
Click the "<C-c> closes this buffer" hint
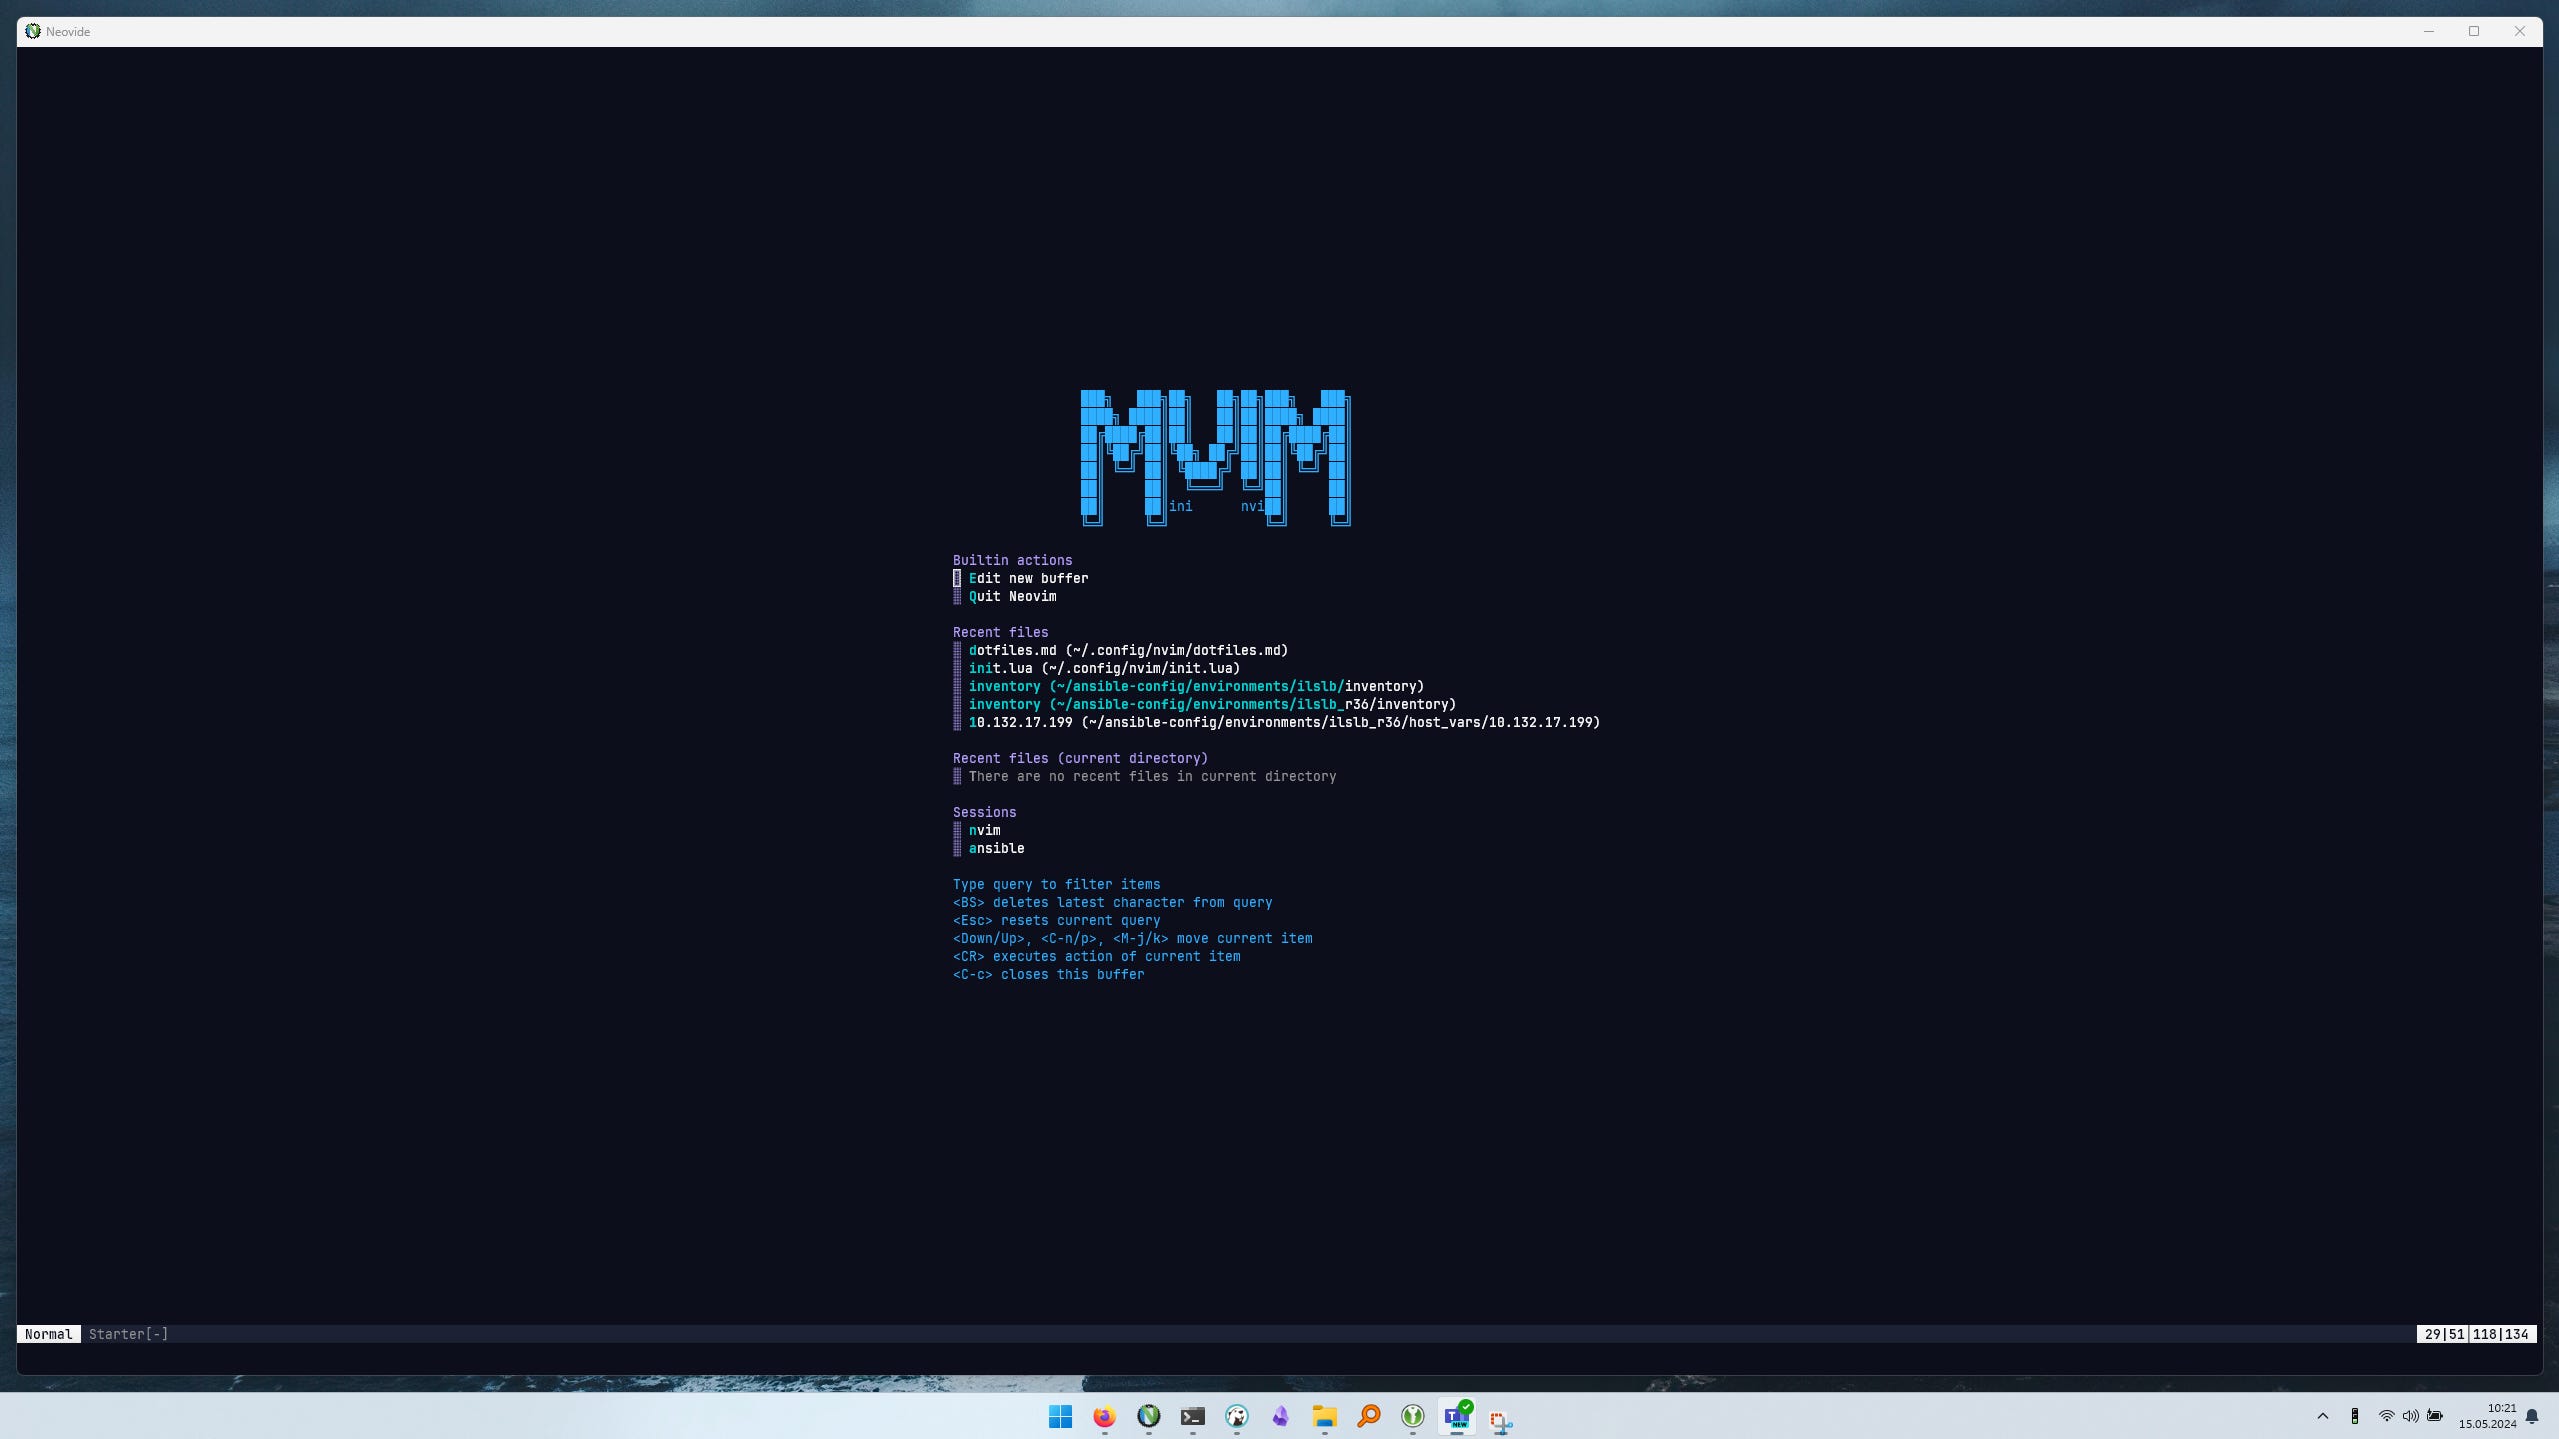point(1048,974)
